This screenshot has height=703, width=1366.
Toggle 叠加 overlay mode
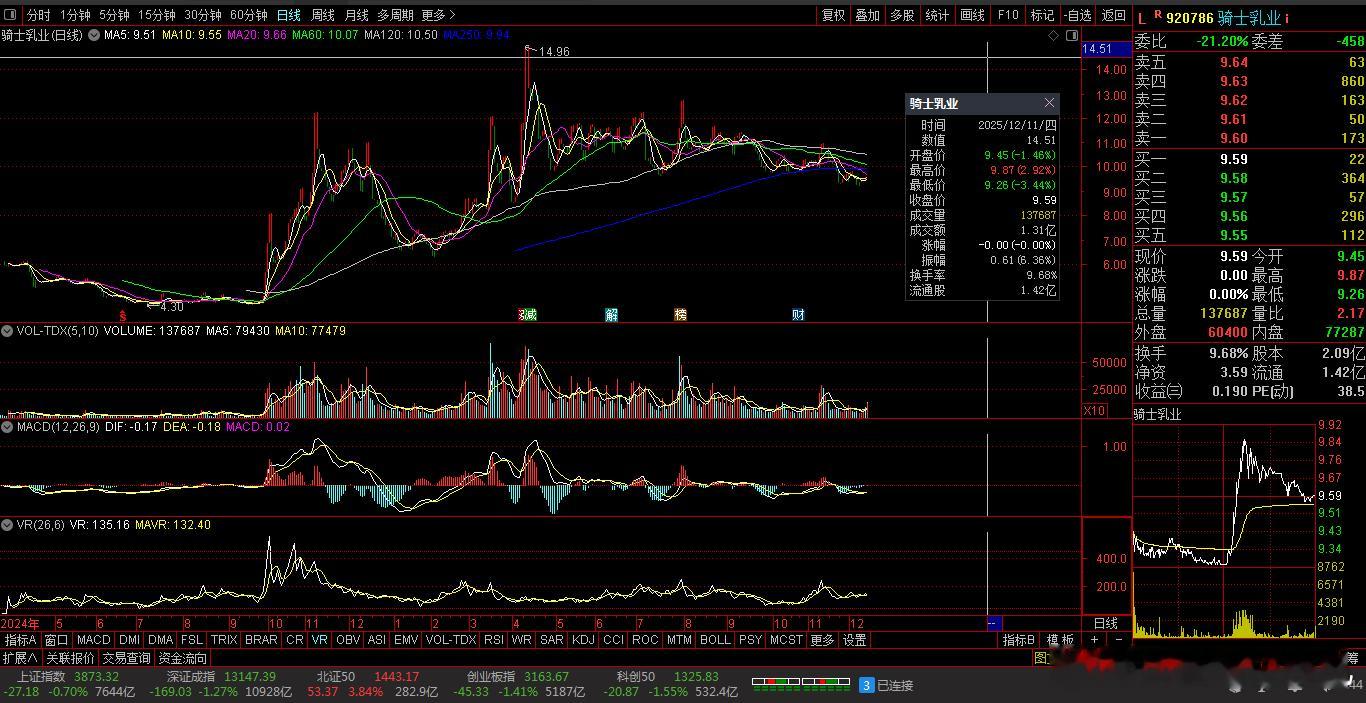point(867,15)
